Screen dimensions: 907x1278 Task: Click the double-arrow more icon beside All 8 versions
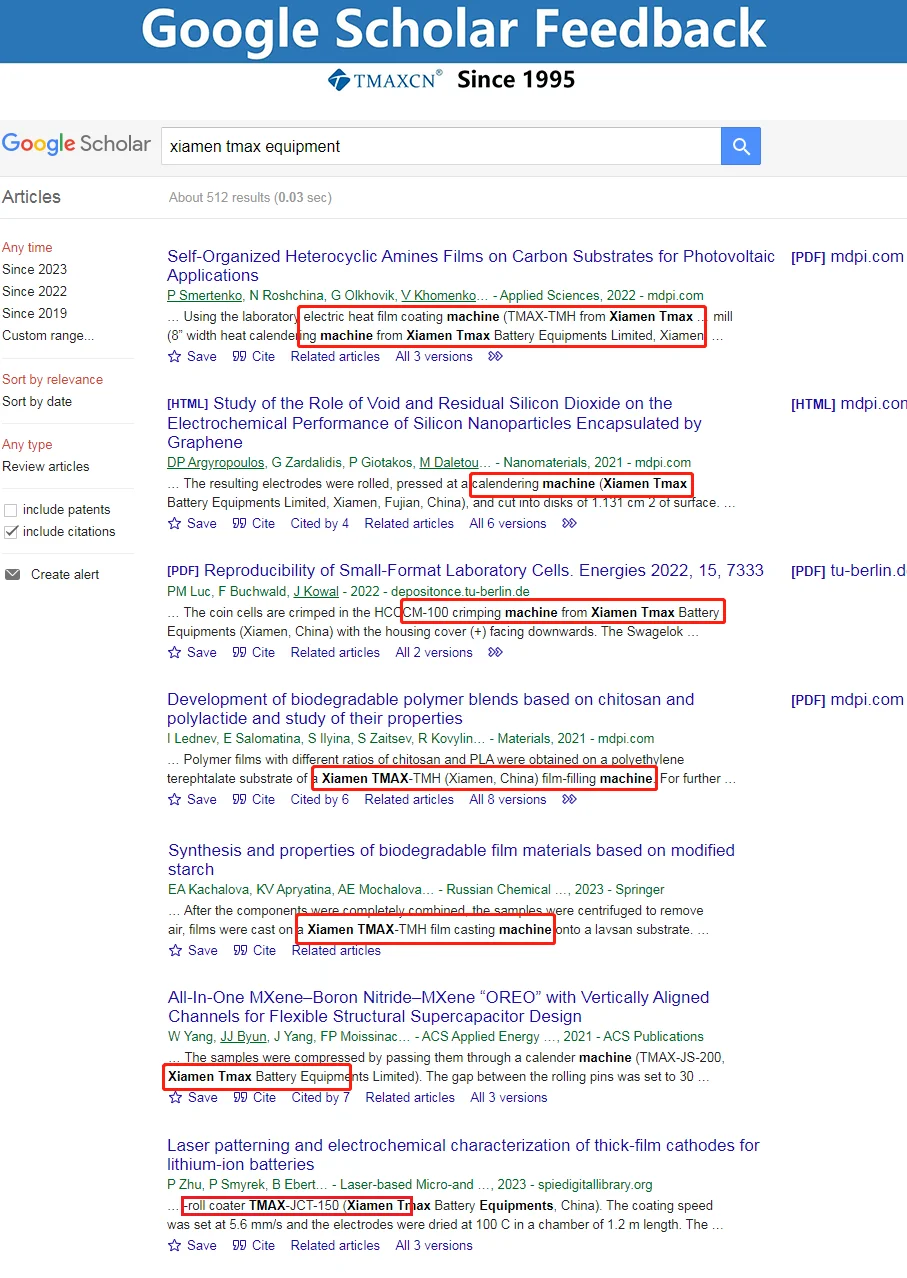click(x=569, y=799)
